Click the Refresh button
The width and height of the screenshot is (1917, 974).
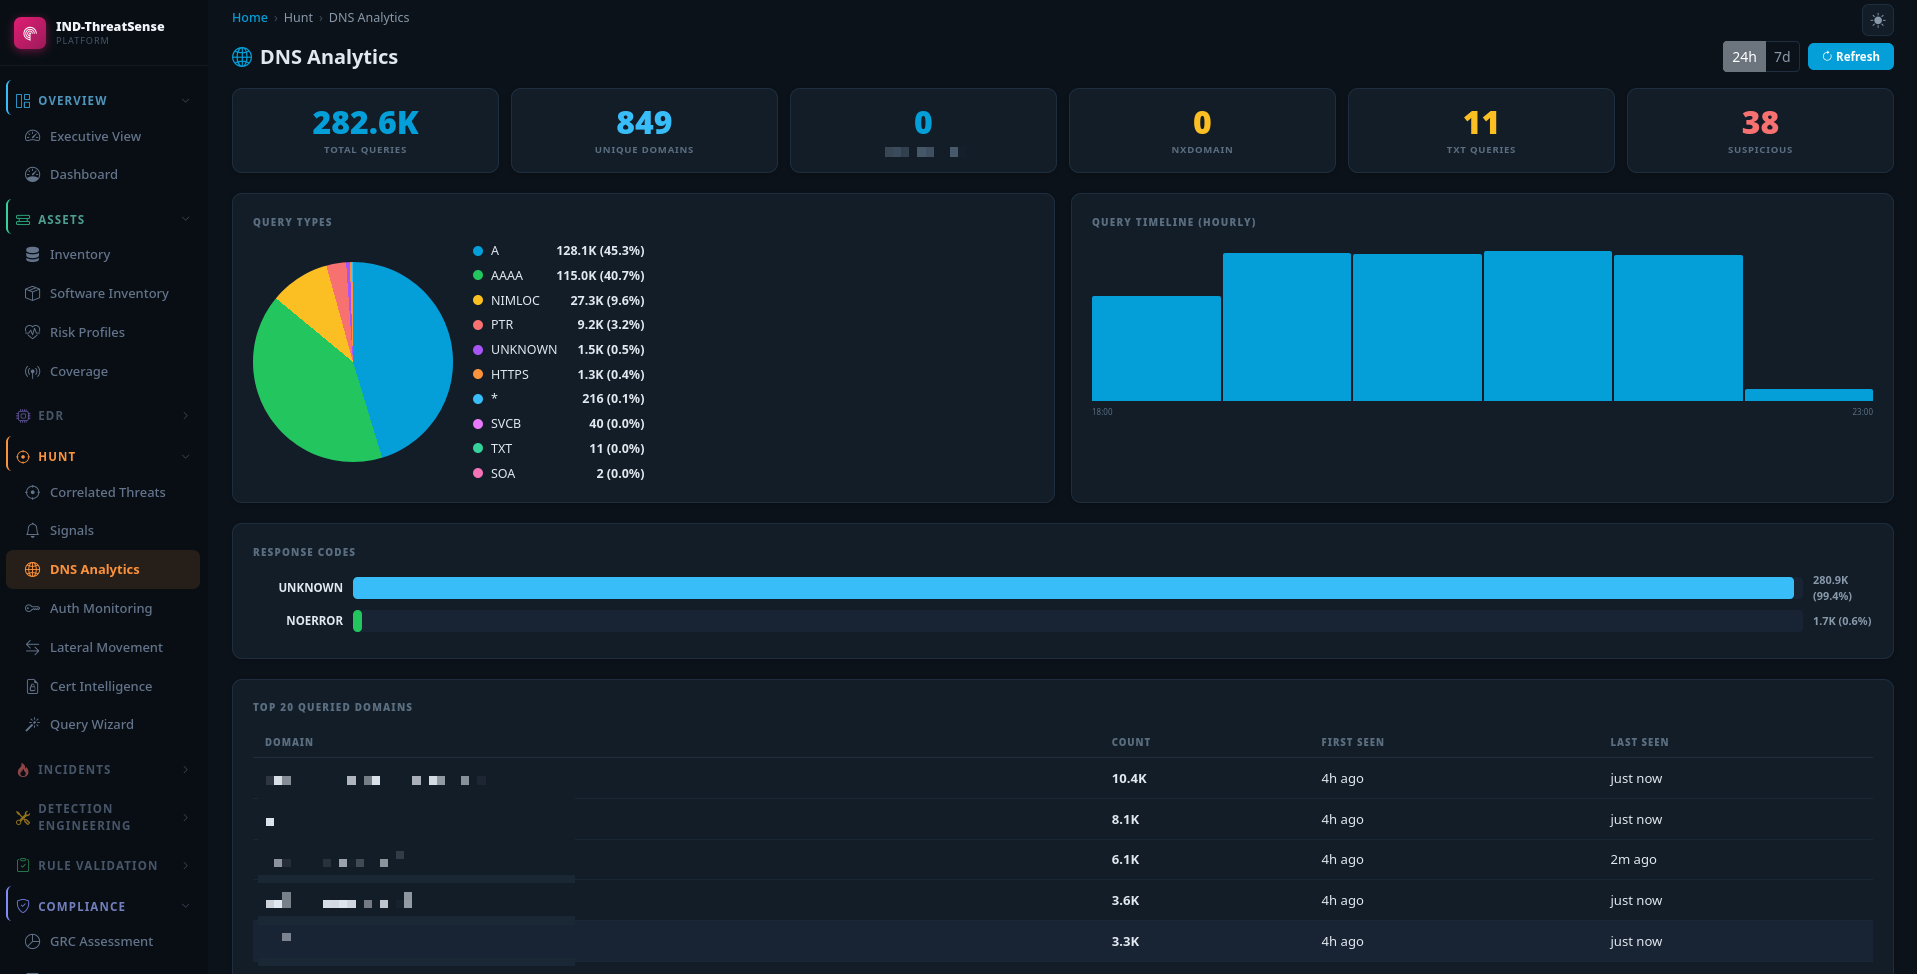[1850, 57]
